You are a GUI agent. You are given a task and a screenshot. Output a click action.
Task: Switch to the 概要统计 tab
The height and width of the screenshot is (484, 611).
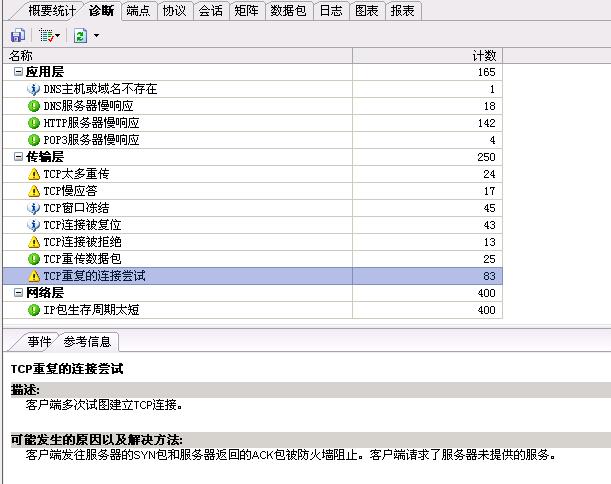[52, 11]
